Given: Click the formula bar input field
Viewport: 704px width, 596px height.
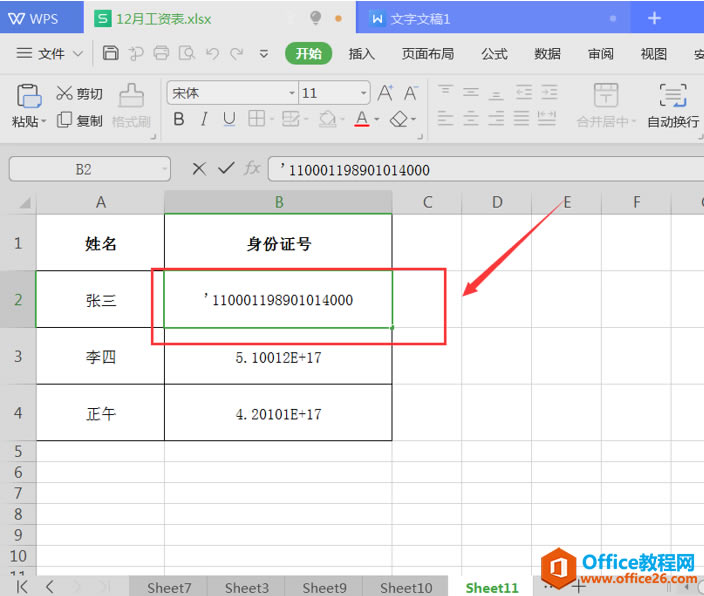Looking at the screenshot, I should point(486,169).
